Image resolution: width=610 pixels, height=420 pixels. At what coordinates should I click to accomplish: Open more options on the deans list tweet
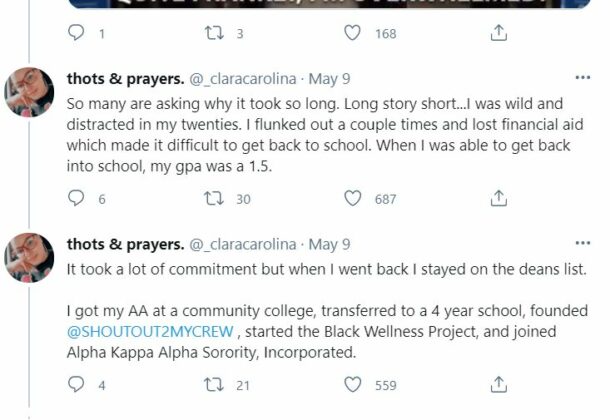tap(582, 244)
